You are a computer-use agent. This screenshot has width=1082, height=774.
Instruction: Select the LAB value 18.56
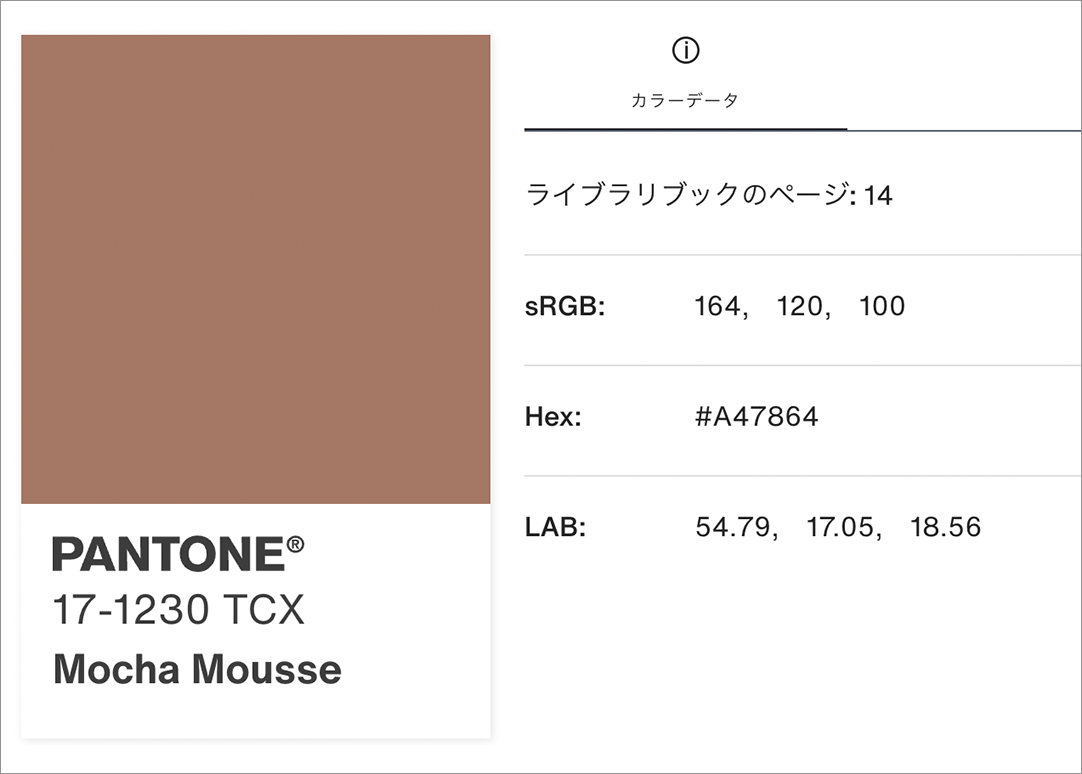click(x=945, y=527)
